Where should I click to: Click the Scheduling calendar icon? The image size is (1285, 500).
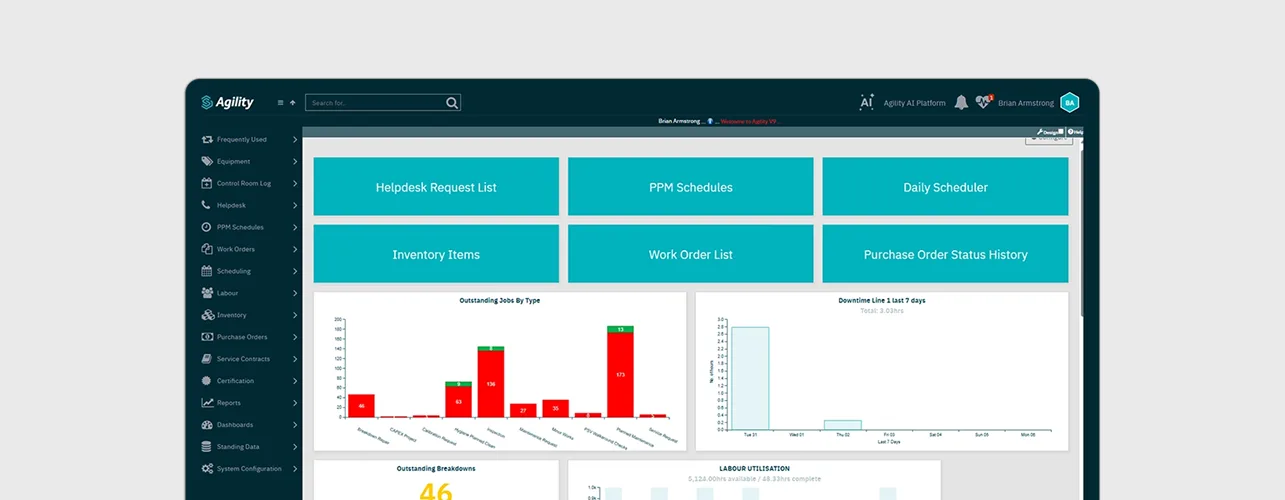207,271
